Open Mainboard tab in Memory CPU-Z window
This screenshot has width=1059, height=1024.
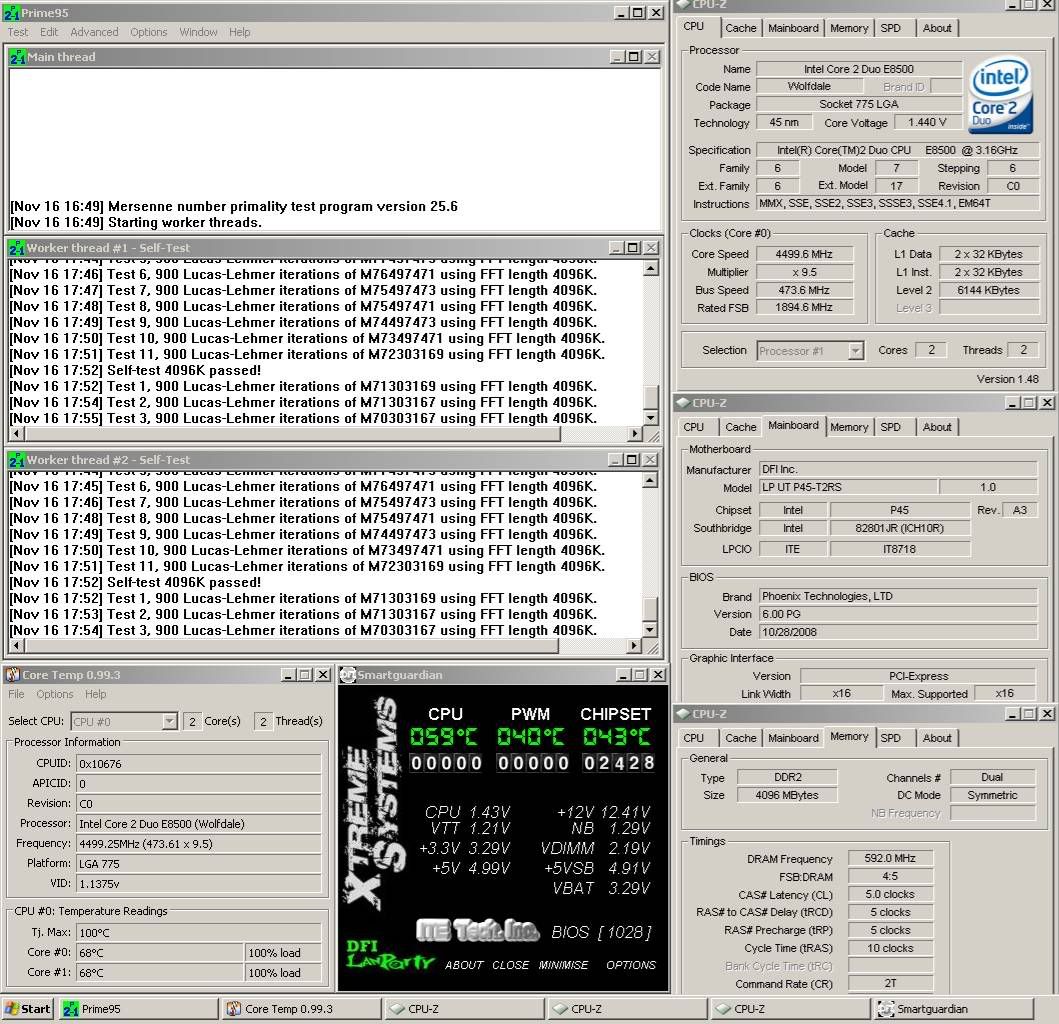click(793, 738)
